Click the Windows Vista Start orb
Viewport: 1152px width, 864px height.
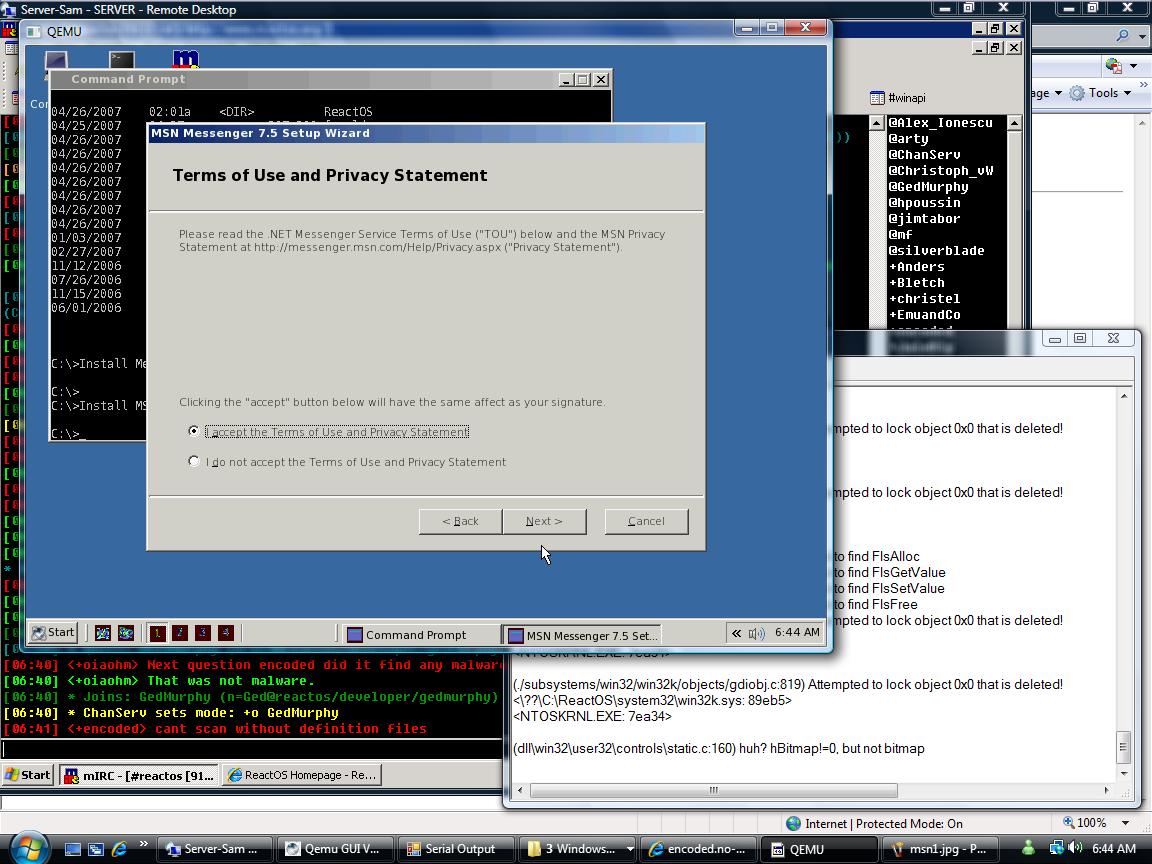point(30,847)
